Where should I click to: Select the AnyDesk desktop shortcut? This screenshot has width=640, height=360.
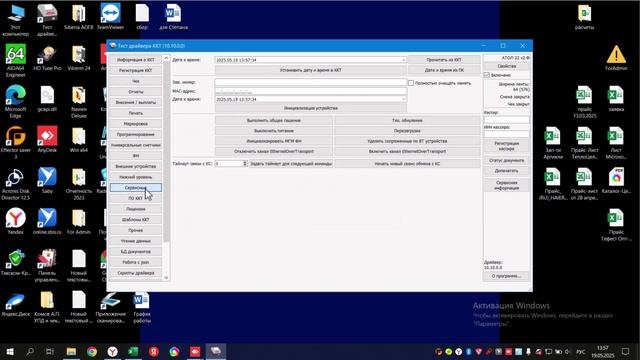(x=47, y=139)
